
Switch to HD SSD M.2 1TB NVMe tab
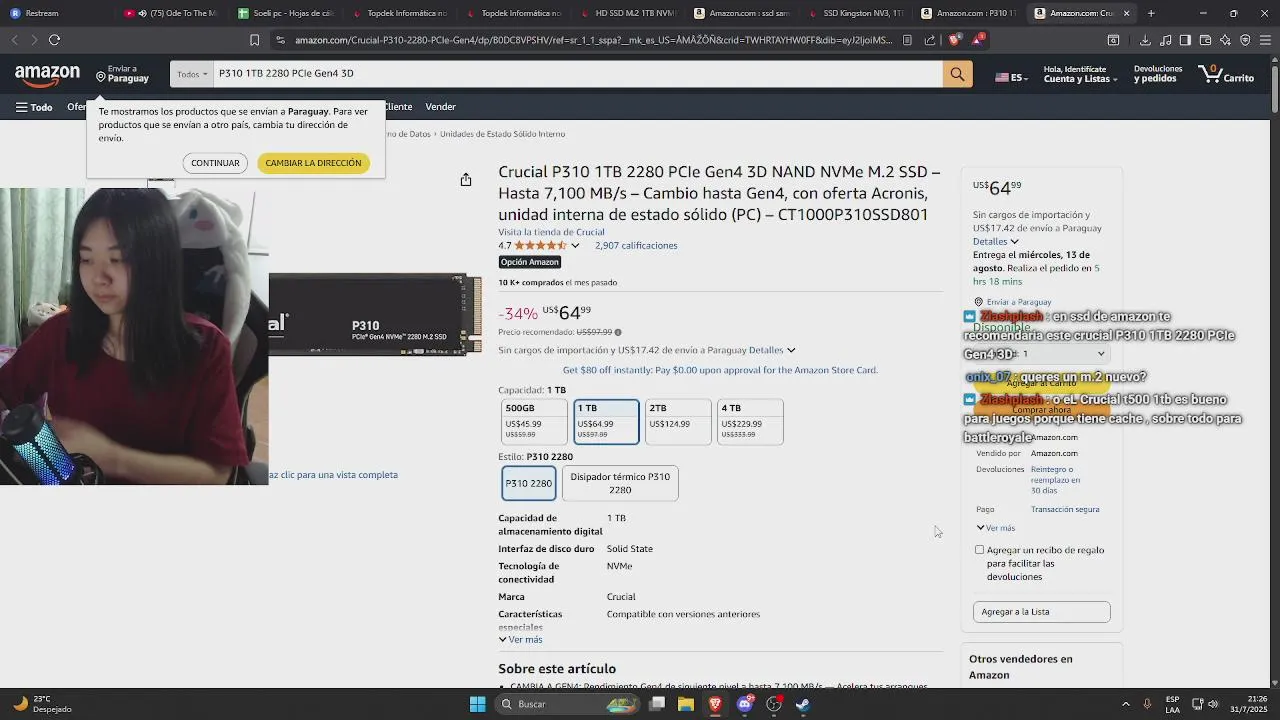(627, 13)
